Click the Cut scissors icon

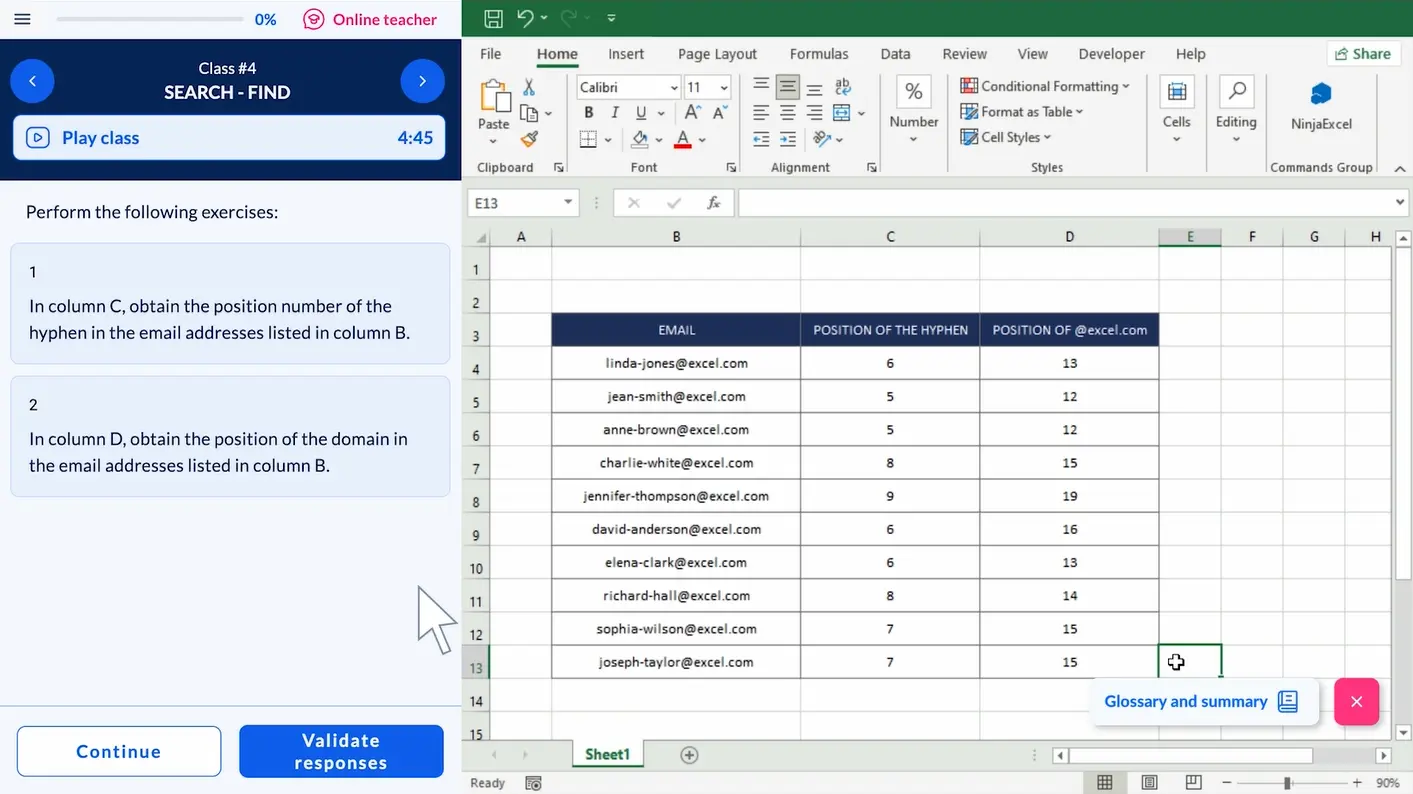(529, 88)
